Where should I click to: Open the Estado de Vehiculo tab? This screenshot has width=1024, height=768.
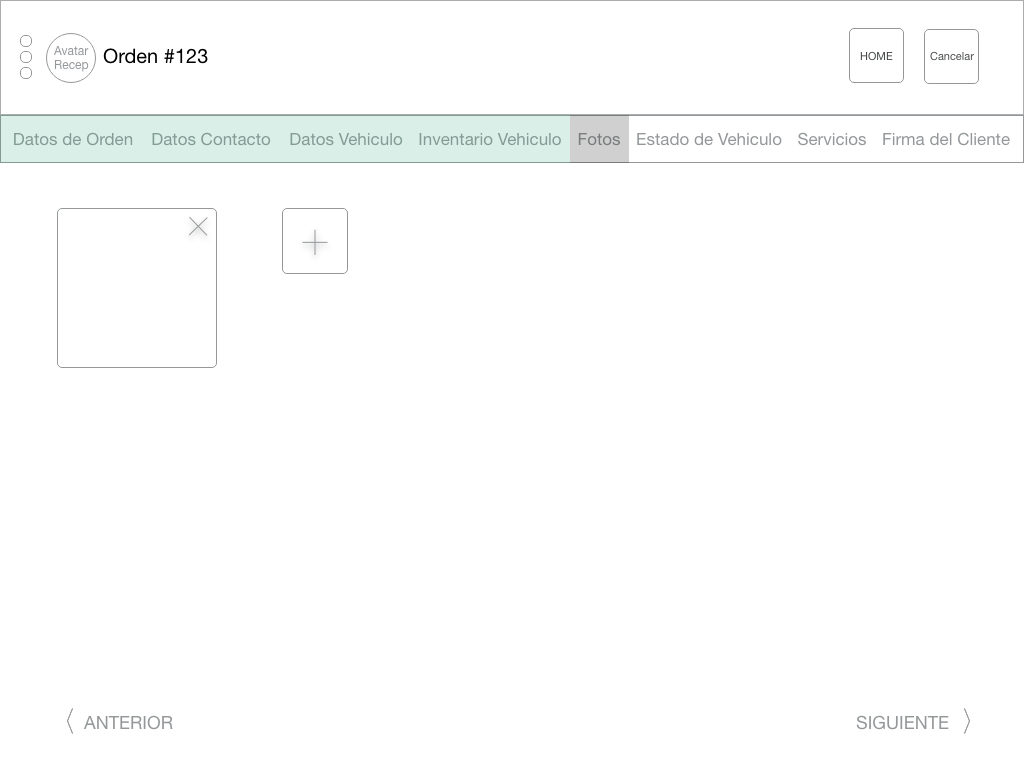click(709, 139)
